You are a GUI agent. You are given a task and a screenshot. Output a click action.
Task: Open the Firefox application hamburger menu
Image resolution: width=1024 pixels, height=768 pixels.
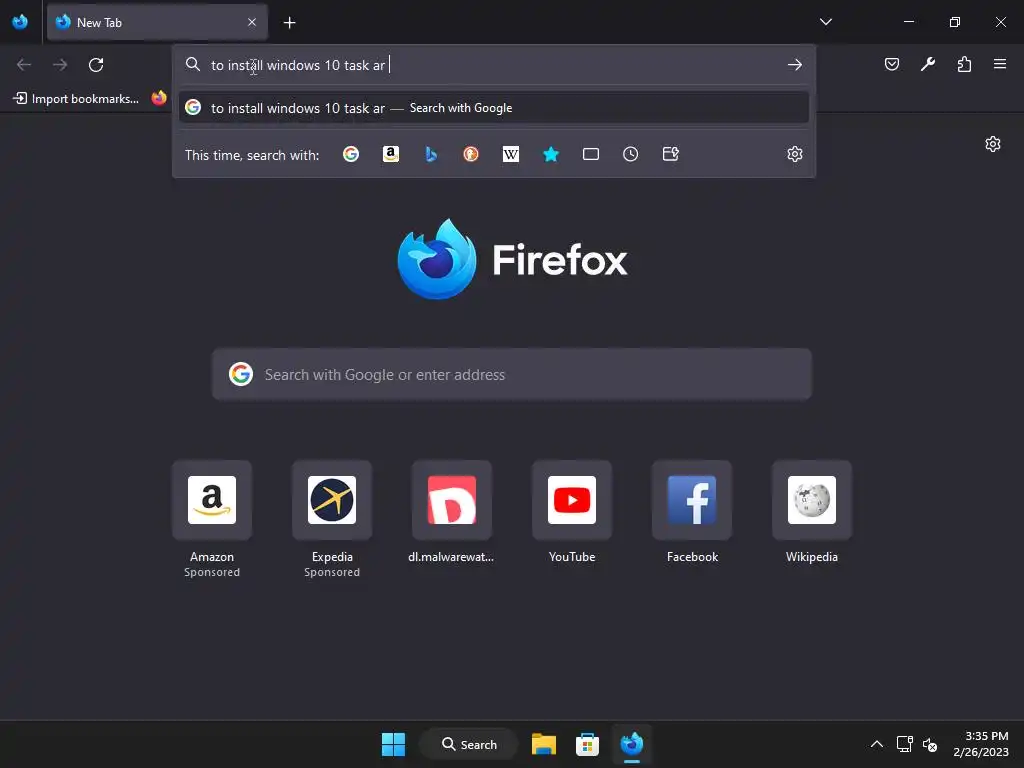1000,64
